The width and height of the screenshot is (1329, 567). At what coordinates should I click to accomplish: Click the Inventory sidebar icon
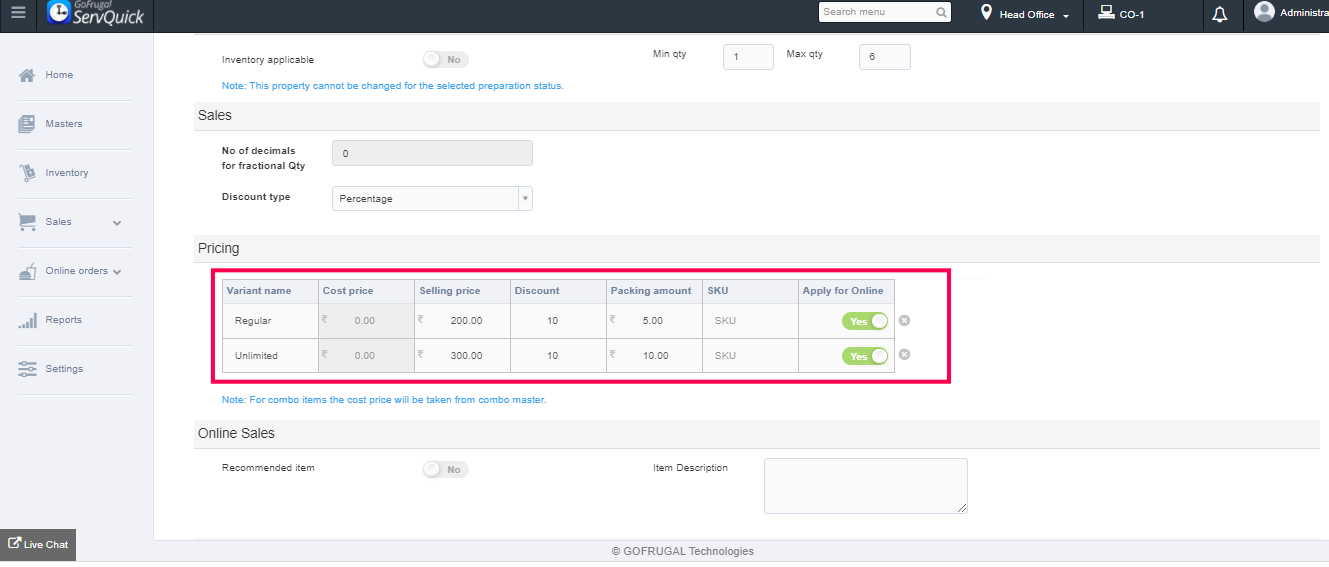tap(27, 173)
